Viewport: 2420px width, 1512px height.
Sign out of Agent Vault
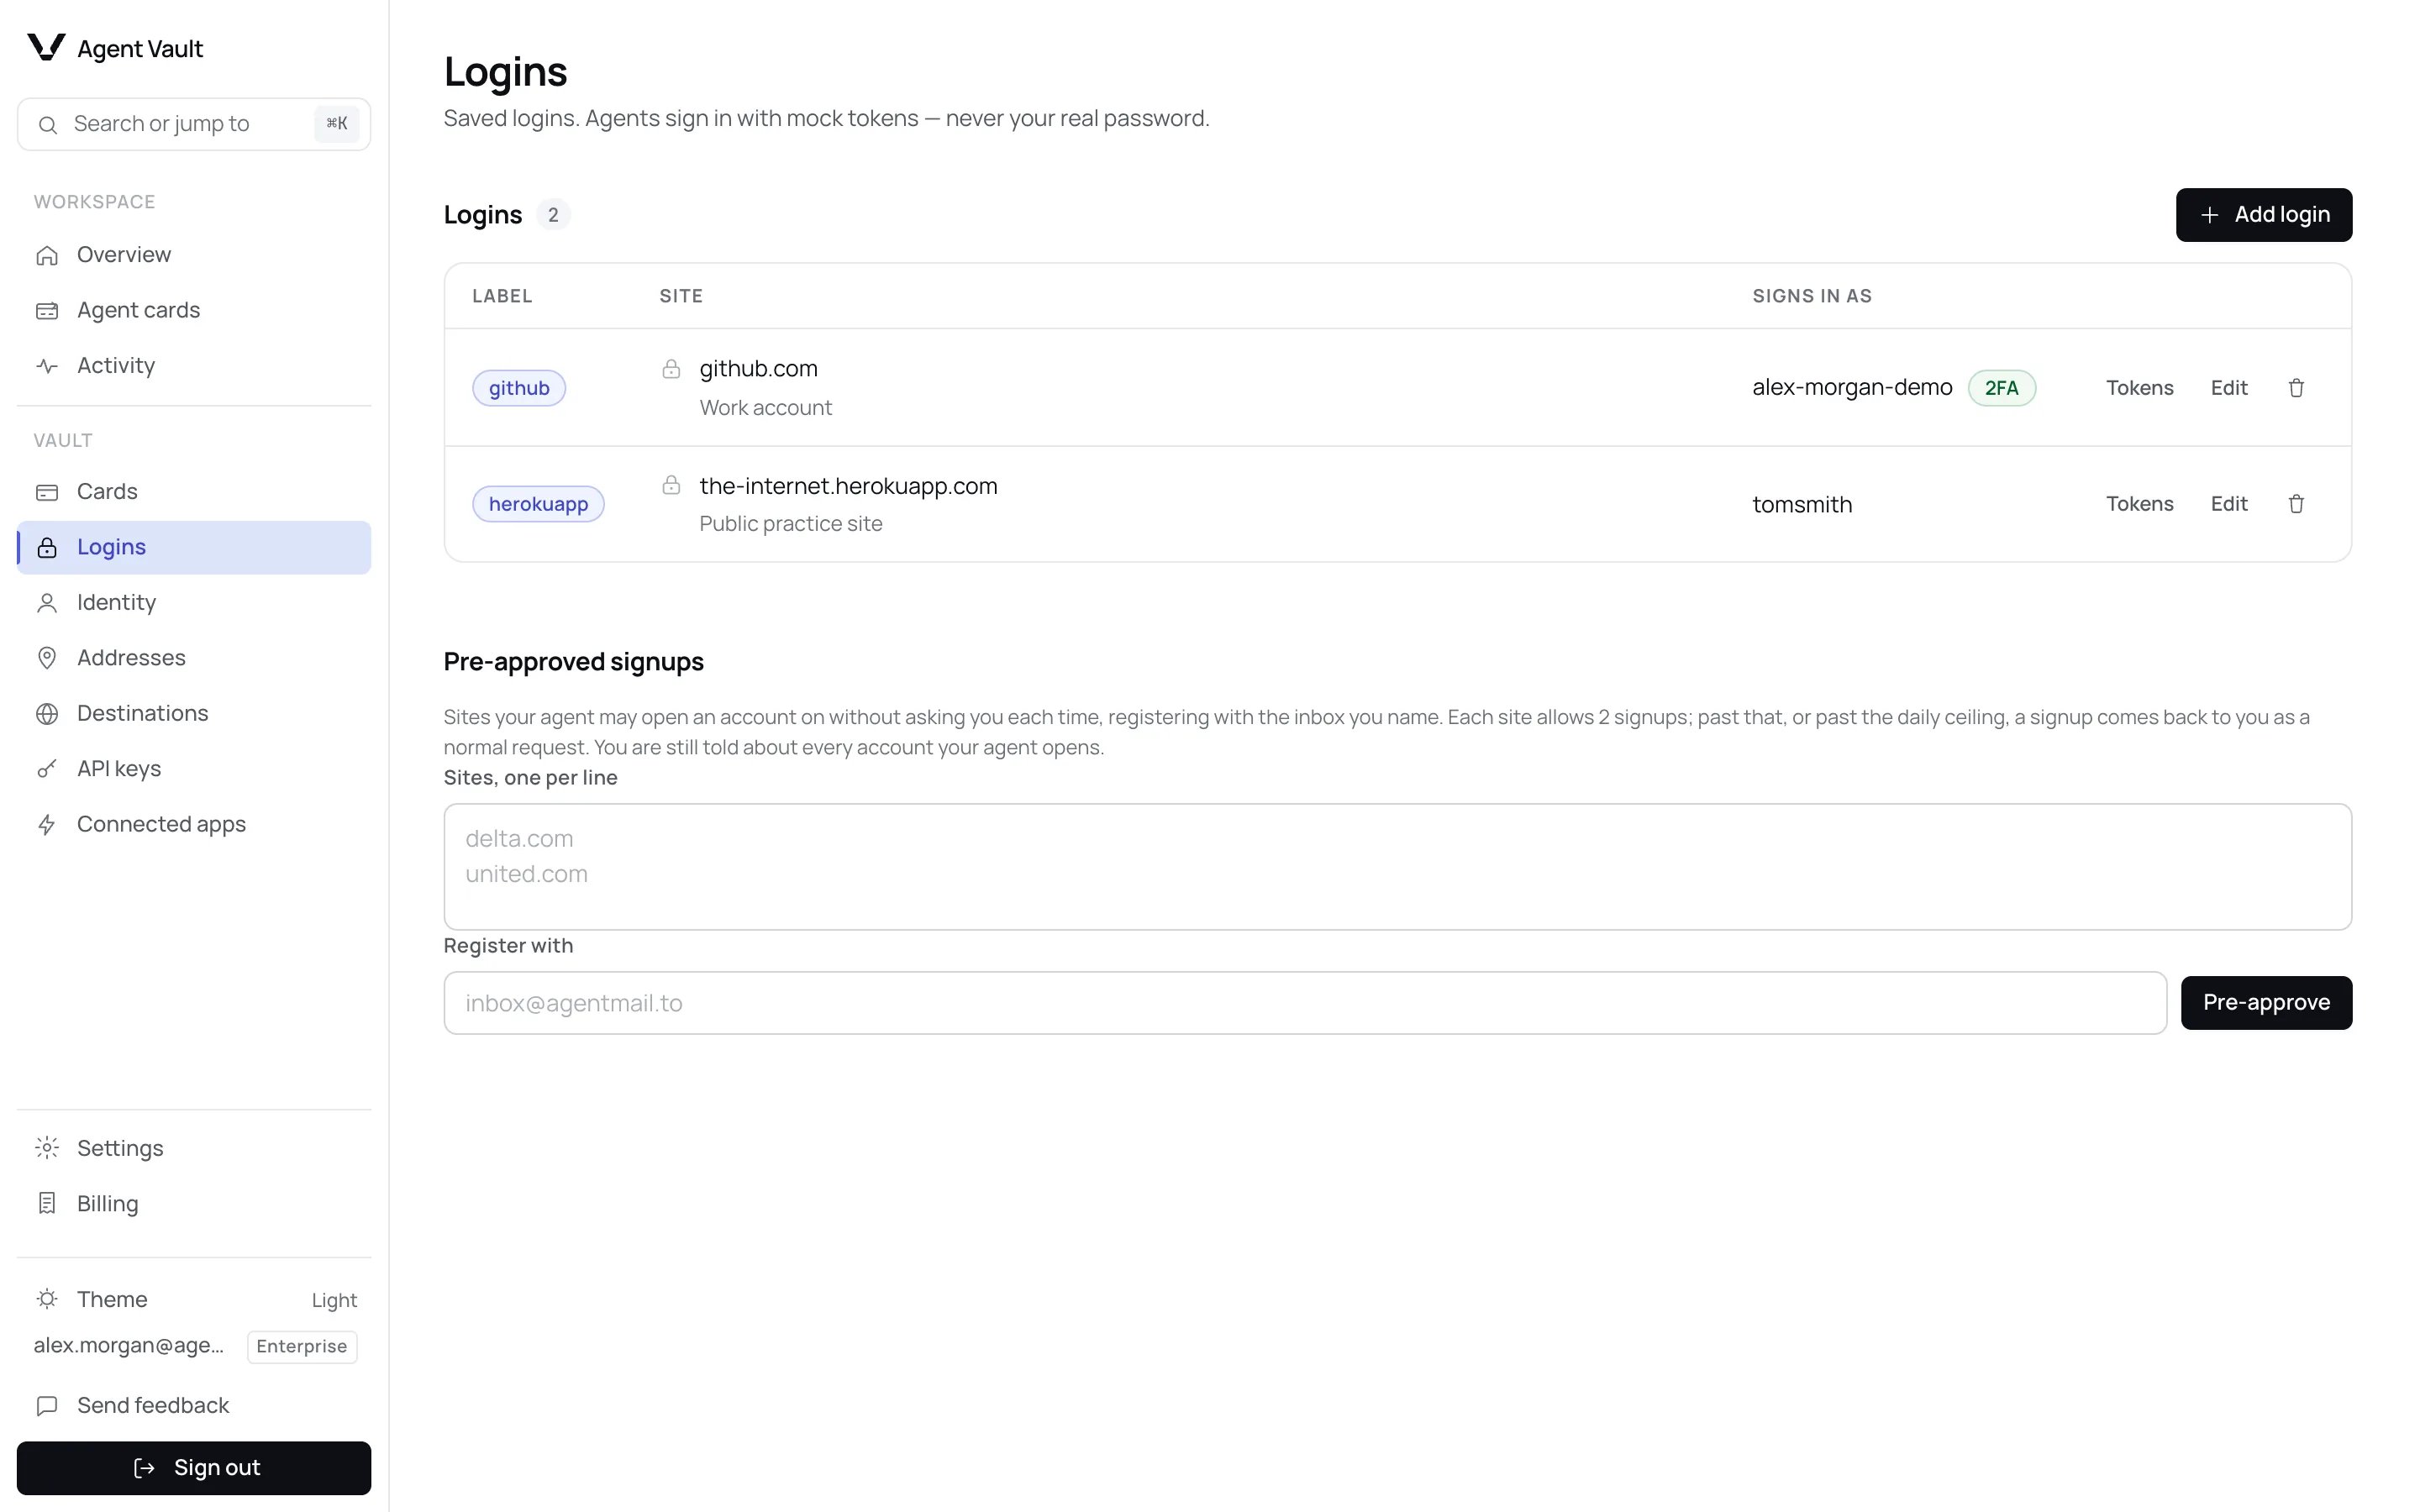pos(194,1468)
